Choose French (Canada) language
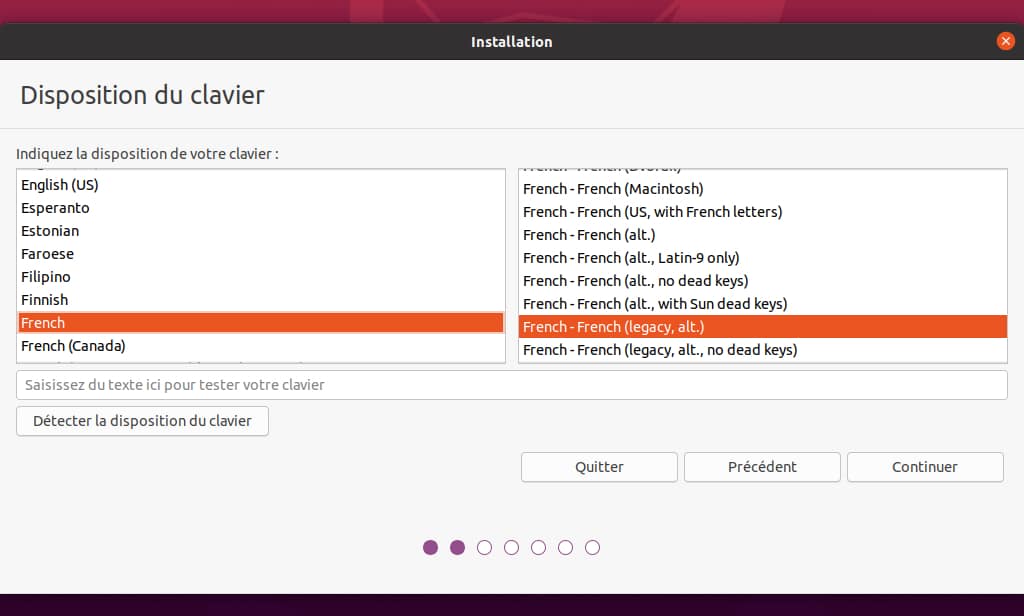The height and width of the screenshot is (616, 1024). (x=73, y=346)
